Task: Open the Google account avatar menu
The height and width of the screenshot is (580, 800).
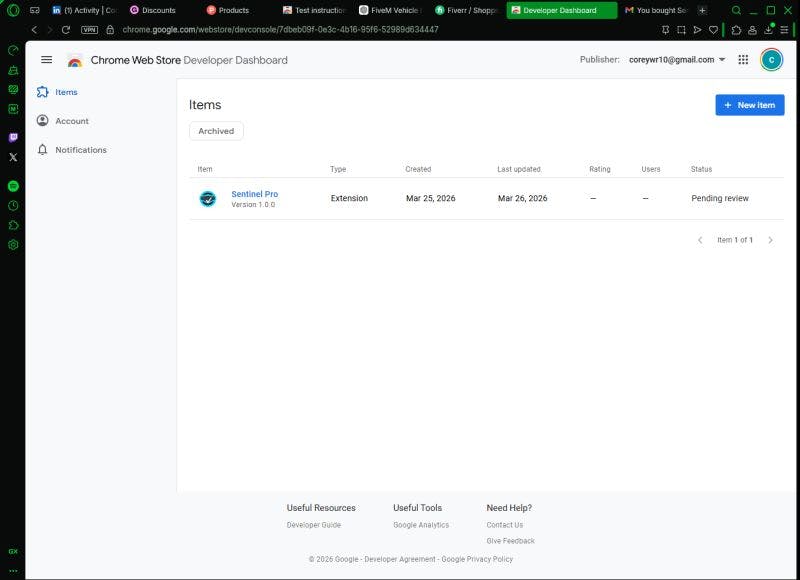Action: [771, 60]
